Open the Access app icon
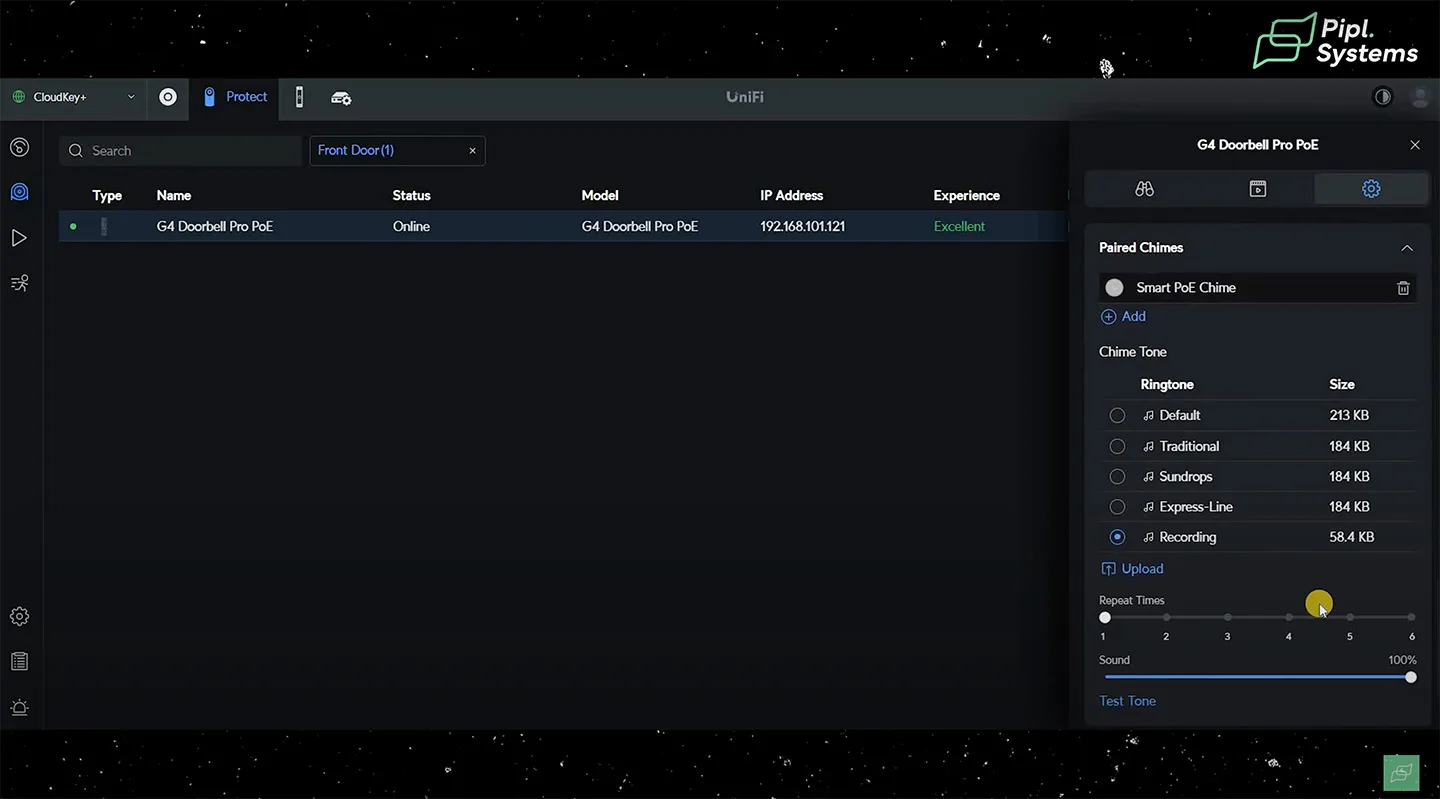 pyautogui.click(x=299, y=97)
